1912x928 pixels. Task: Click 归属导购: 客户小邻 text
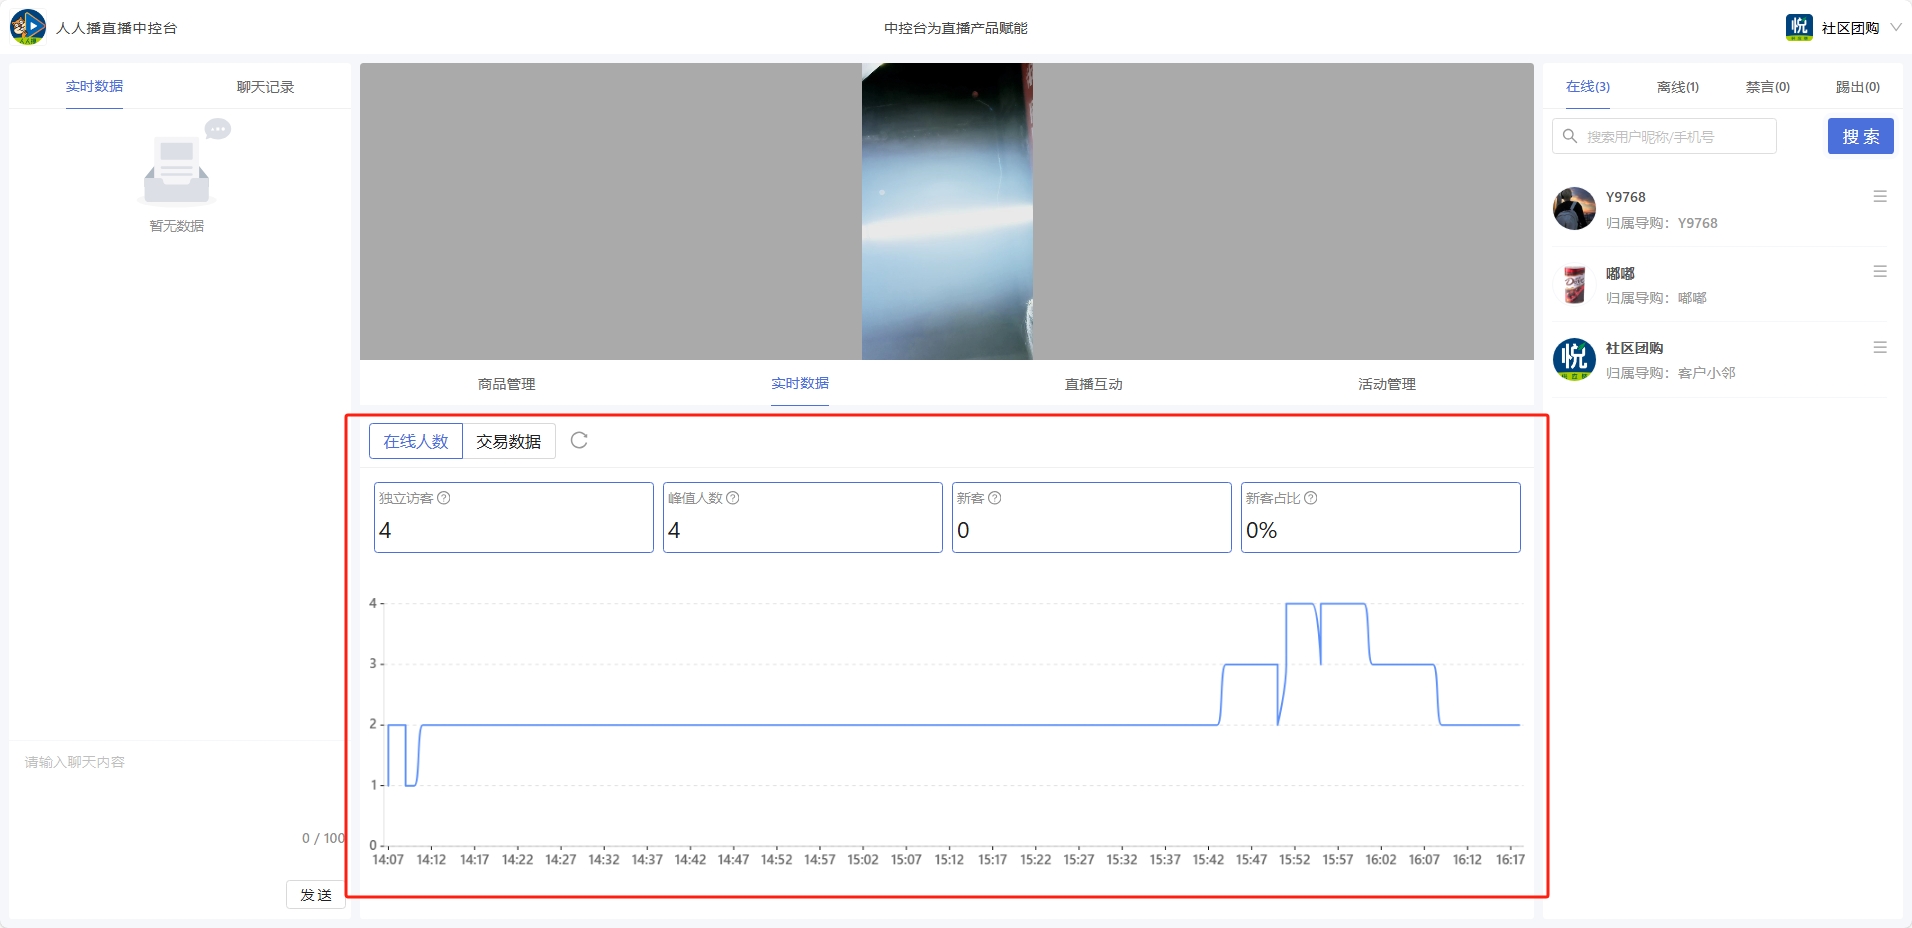pyautogui.click(x=1671, y=373)
